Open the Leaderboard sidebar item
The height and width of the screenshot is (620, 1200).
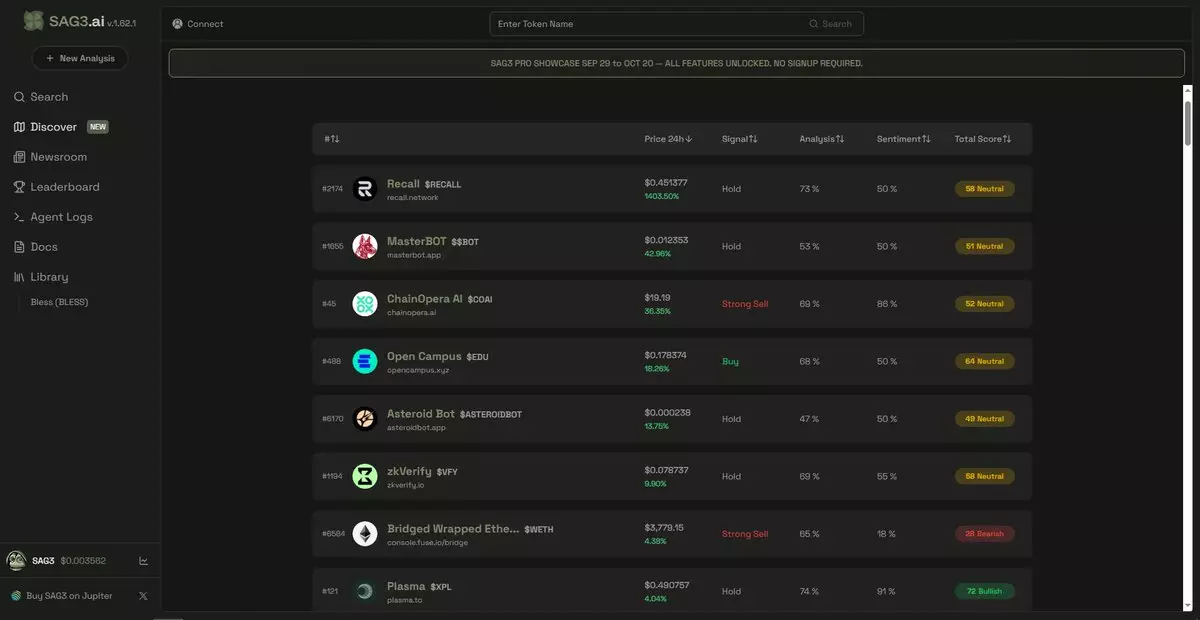click(x=64, y=187)
